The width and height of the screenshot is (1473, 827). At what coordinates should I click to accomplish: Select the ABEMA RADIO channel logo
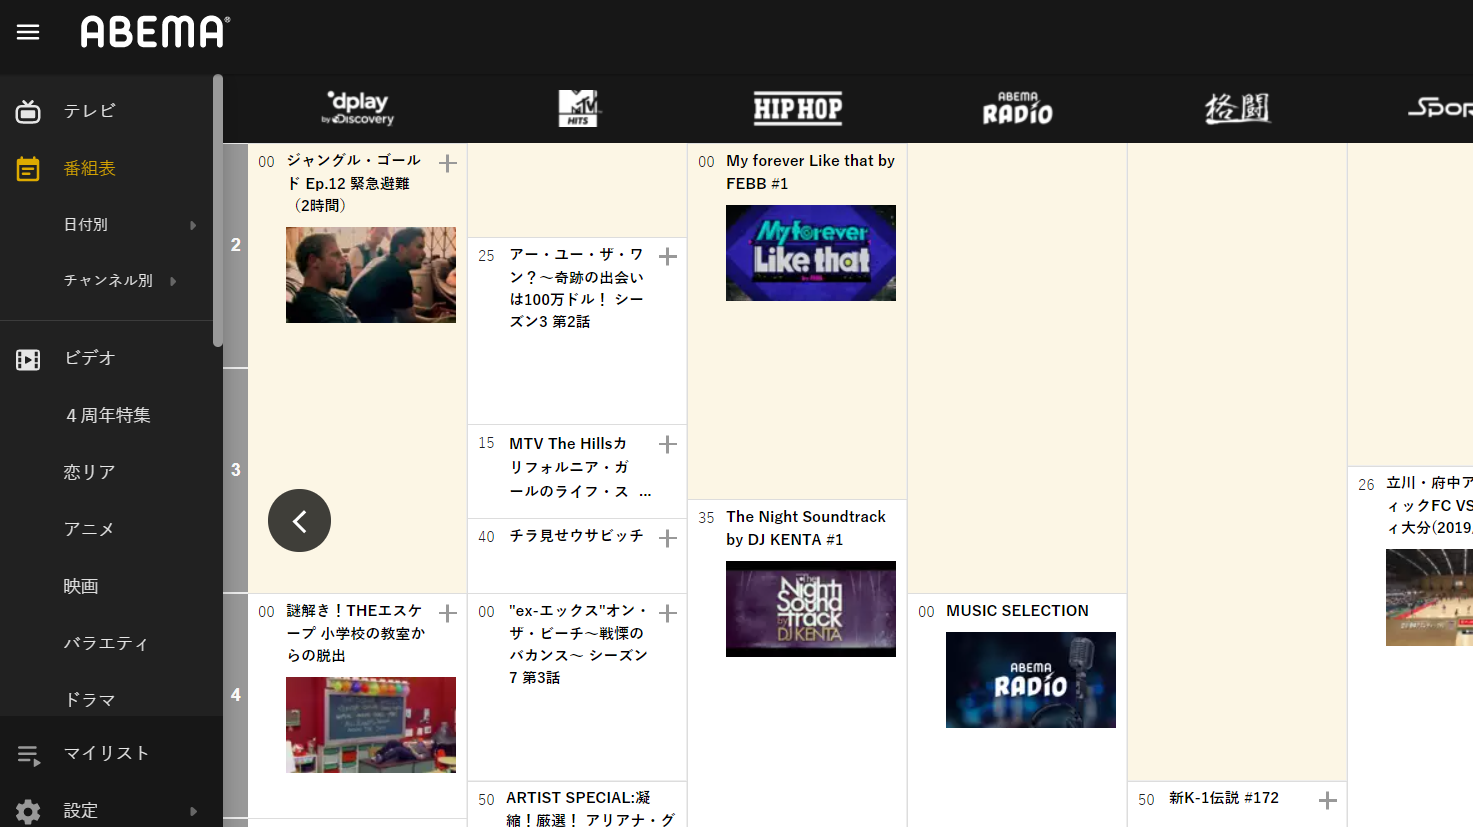click(x=1018, y=108)
